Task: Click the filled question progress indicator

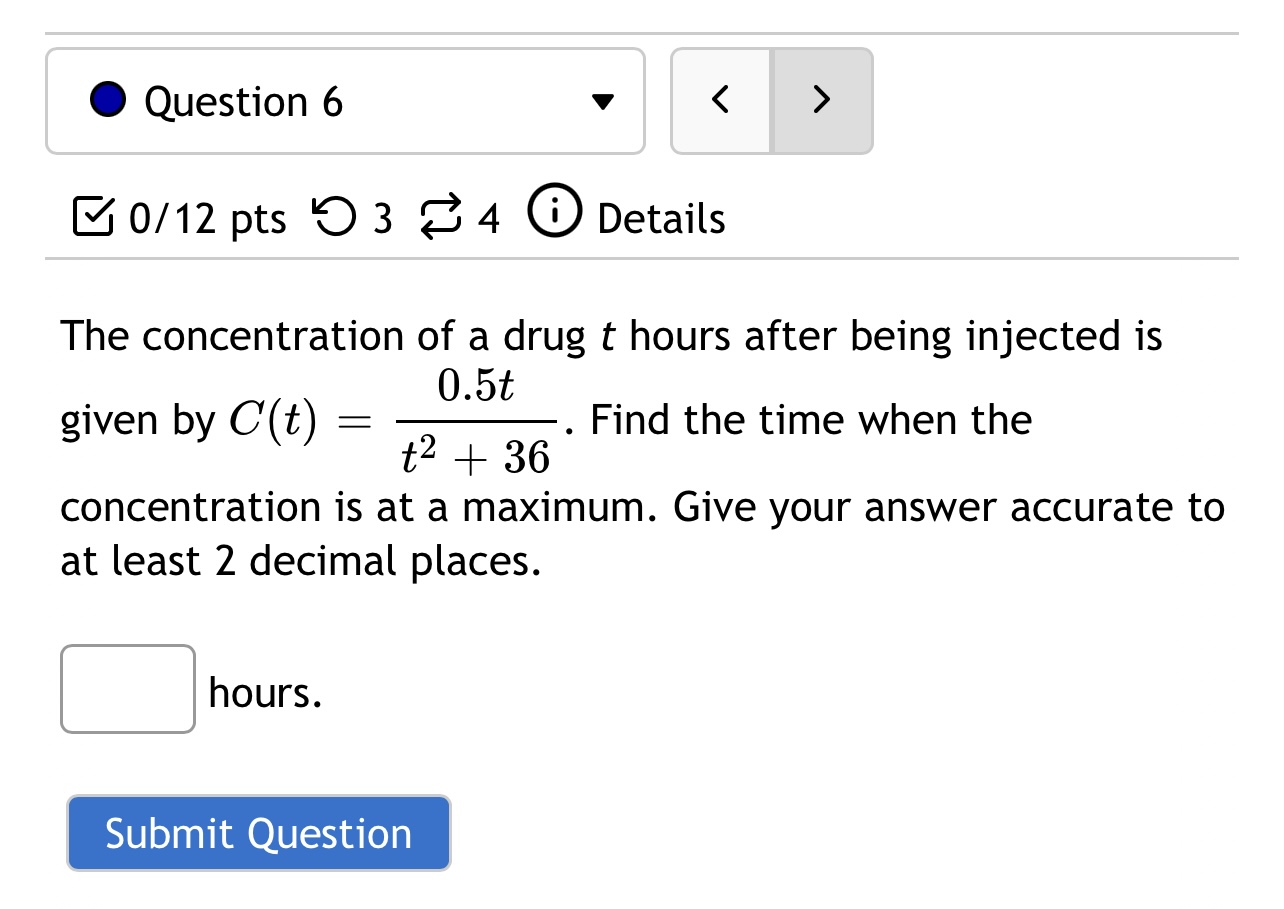Action: [107, 100]
